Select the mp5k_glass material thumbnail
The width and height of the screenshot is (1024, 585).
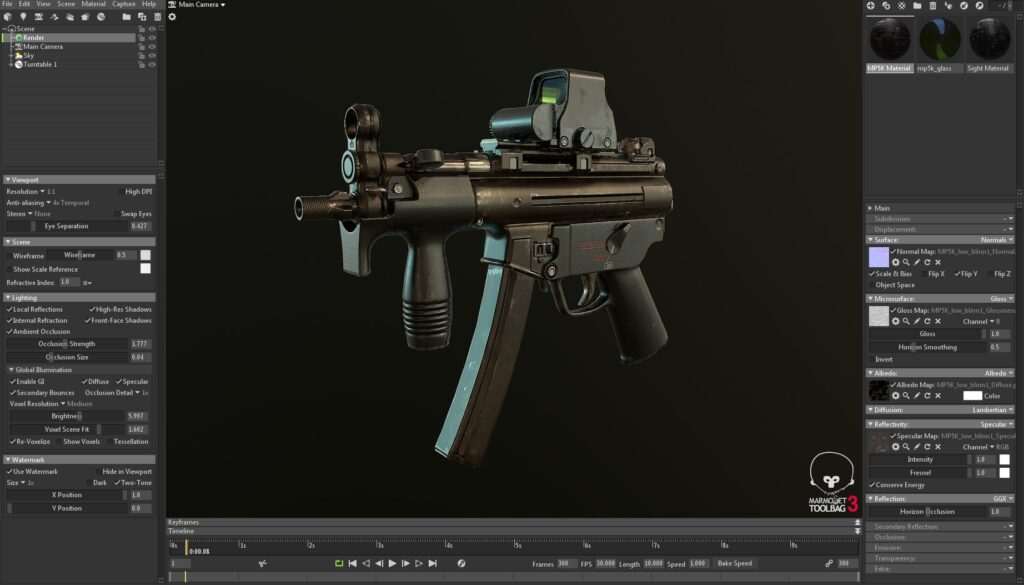pyautogui.click(x=940, y=40)
